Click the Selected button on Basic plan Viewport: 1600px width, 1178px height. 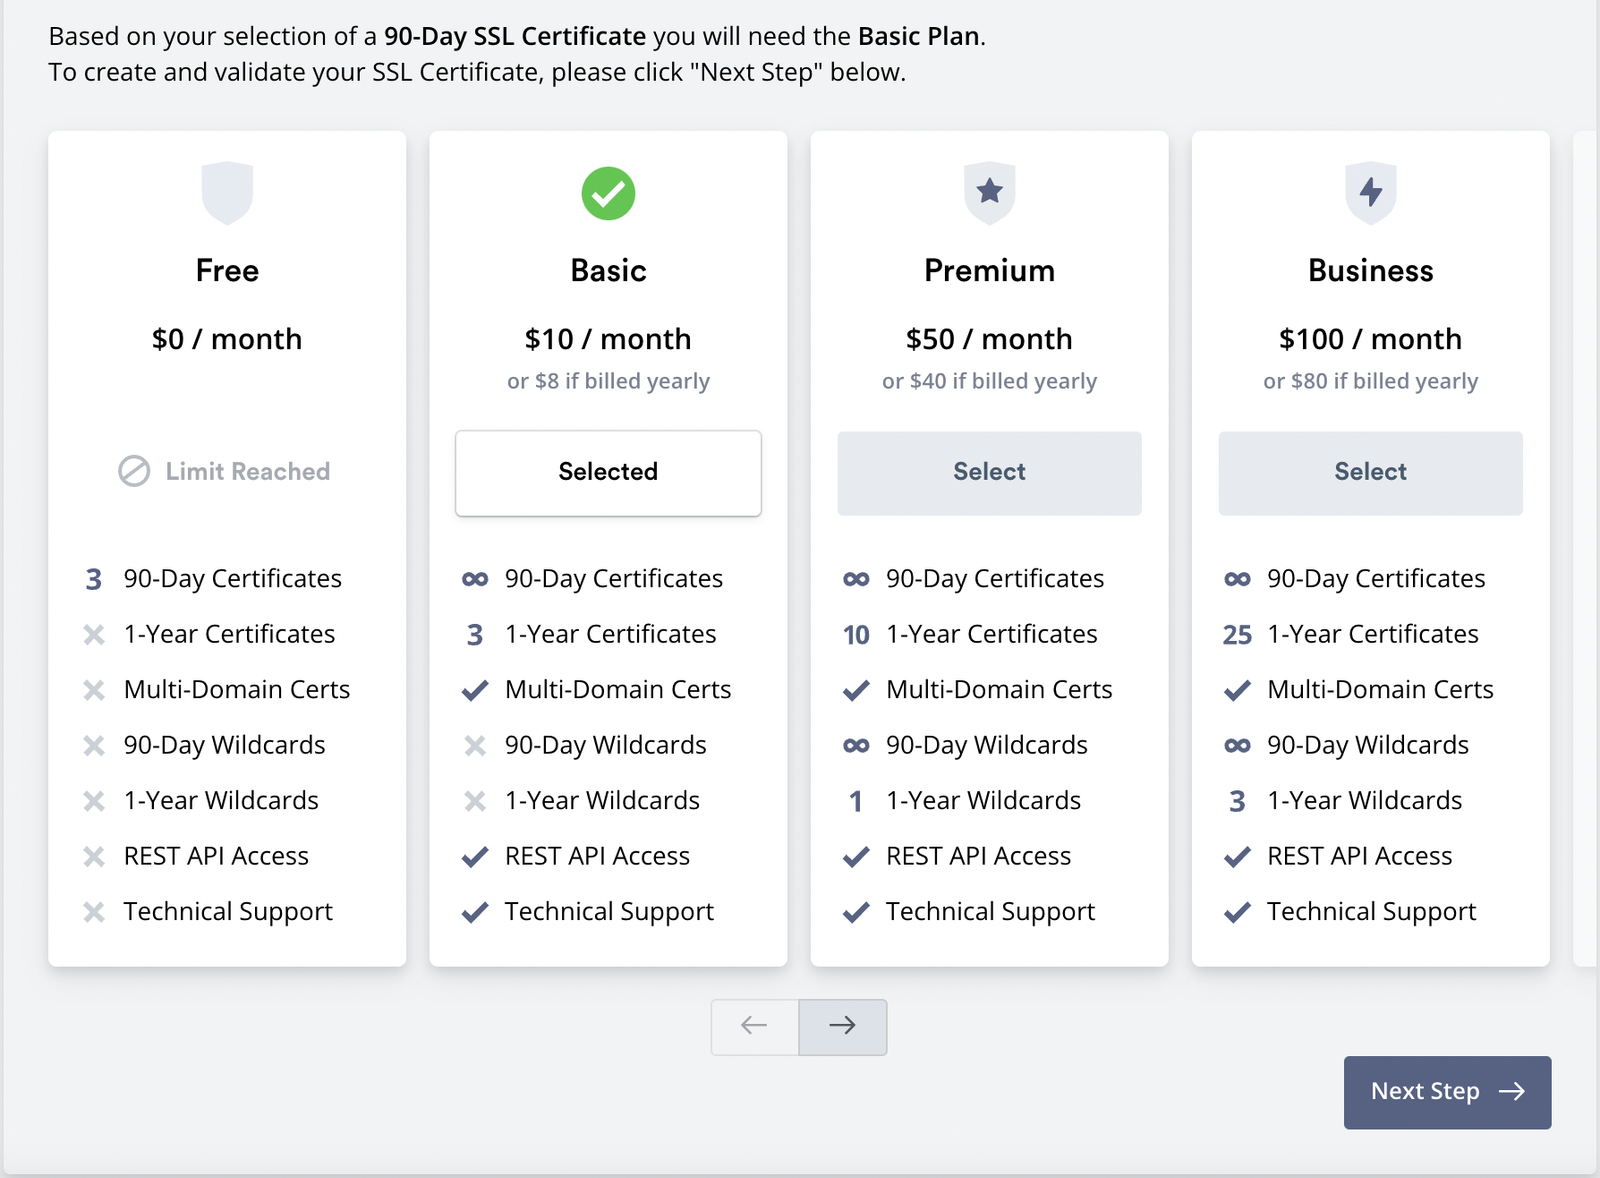pos(608,473)
